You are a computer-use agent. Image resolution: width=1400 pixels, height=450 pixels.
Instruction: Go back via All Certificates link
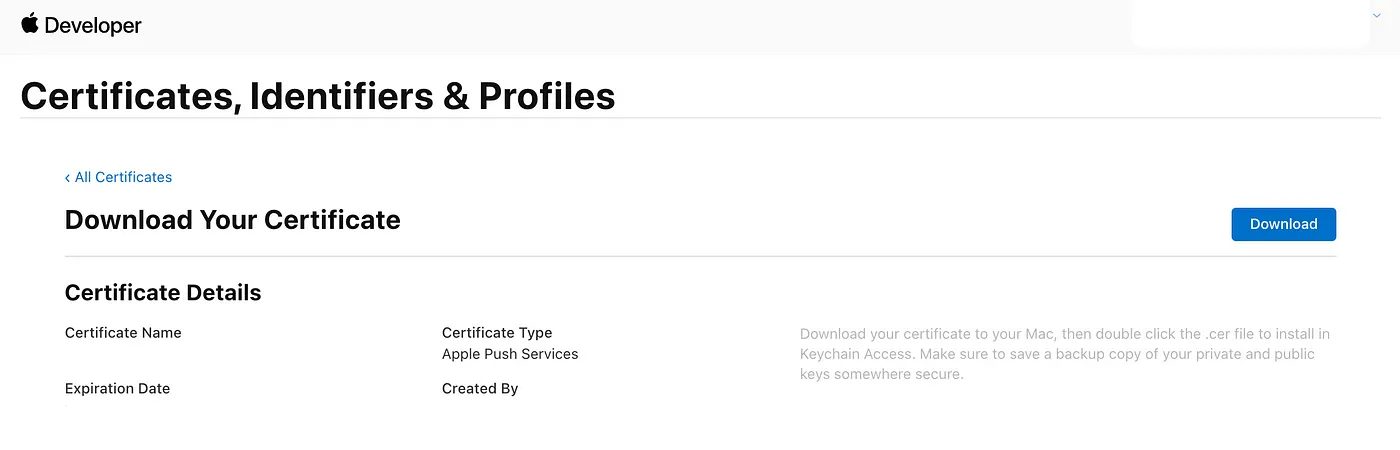pos(123,177)
